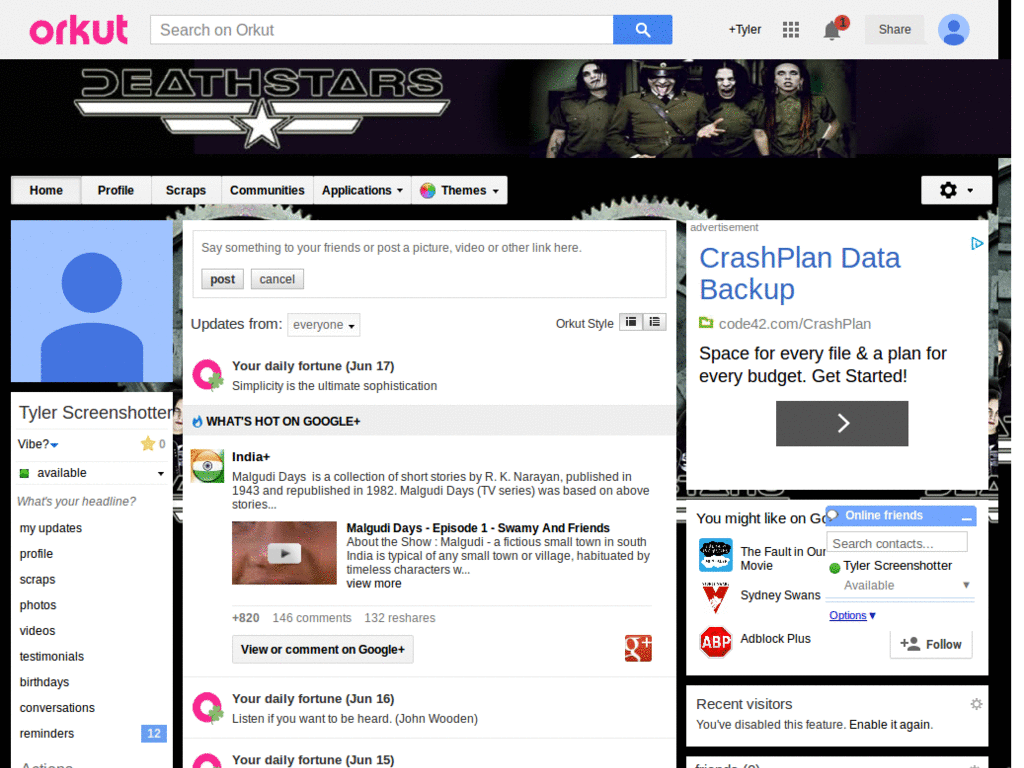The height and width of the screenshot is (768, 1024).
Task: Click the Share button
Action: click(895, 29)
